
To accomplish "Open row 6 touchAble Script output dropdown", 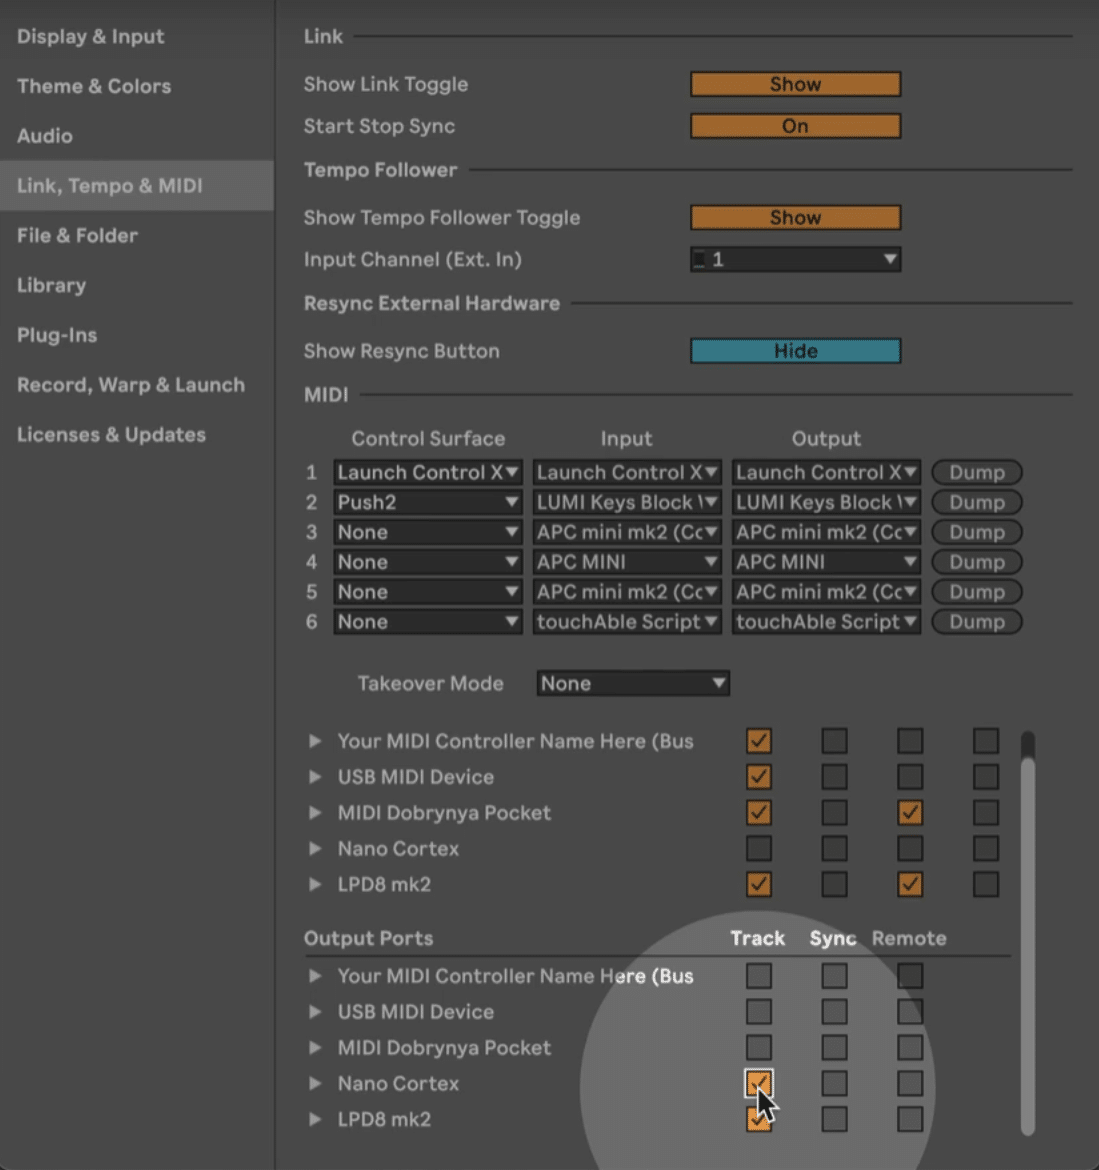I will (826, 622).
